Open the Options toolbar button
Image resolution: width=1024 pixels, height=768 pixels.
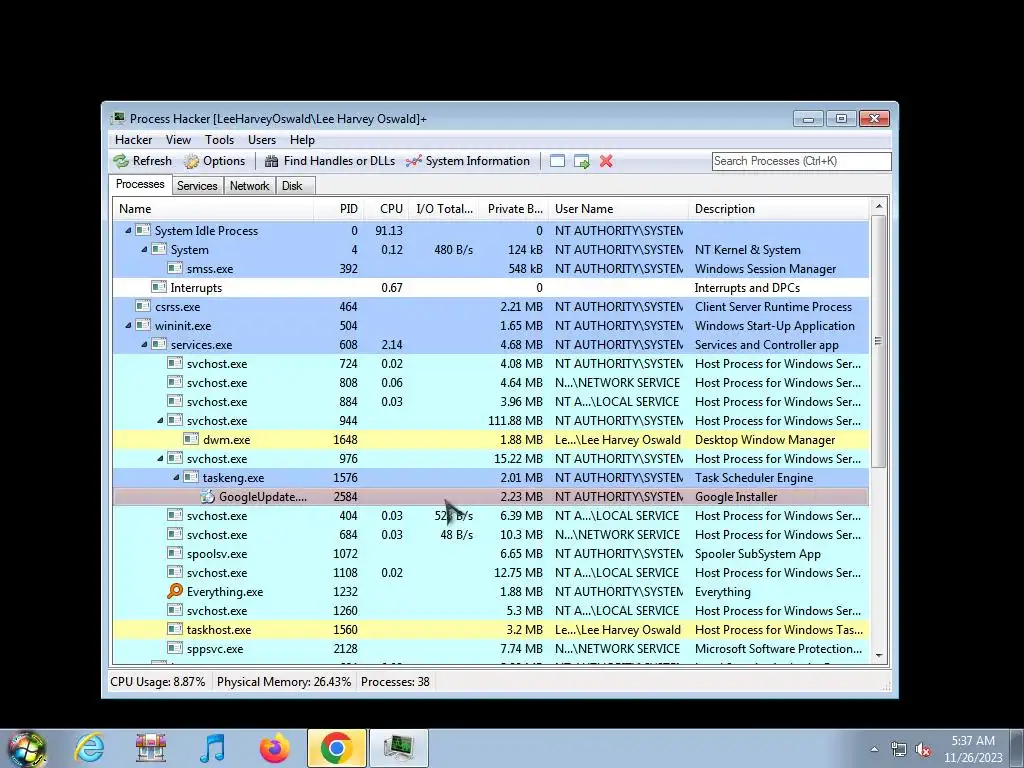point(214,161)
